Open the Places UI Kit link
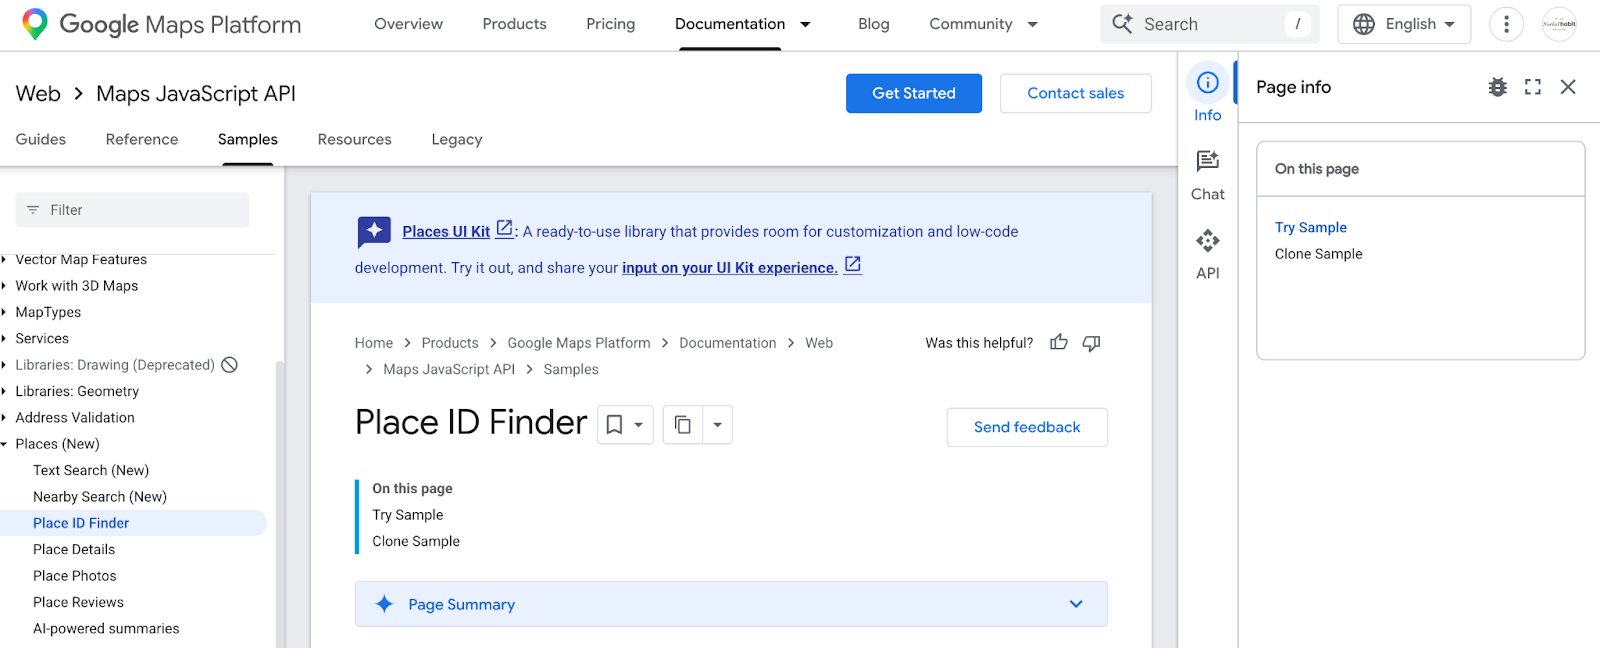The width and height of the screenshot is (1600, 648). 446,231
